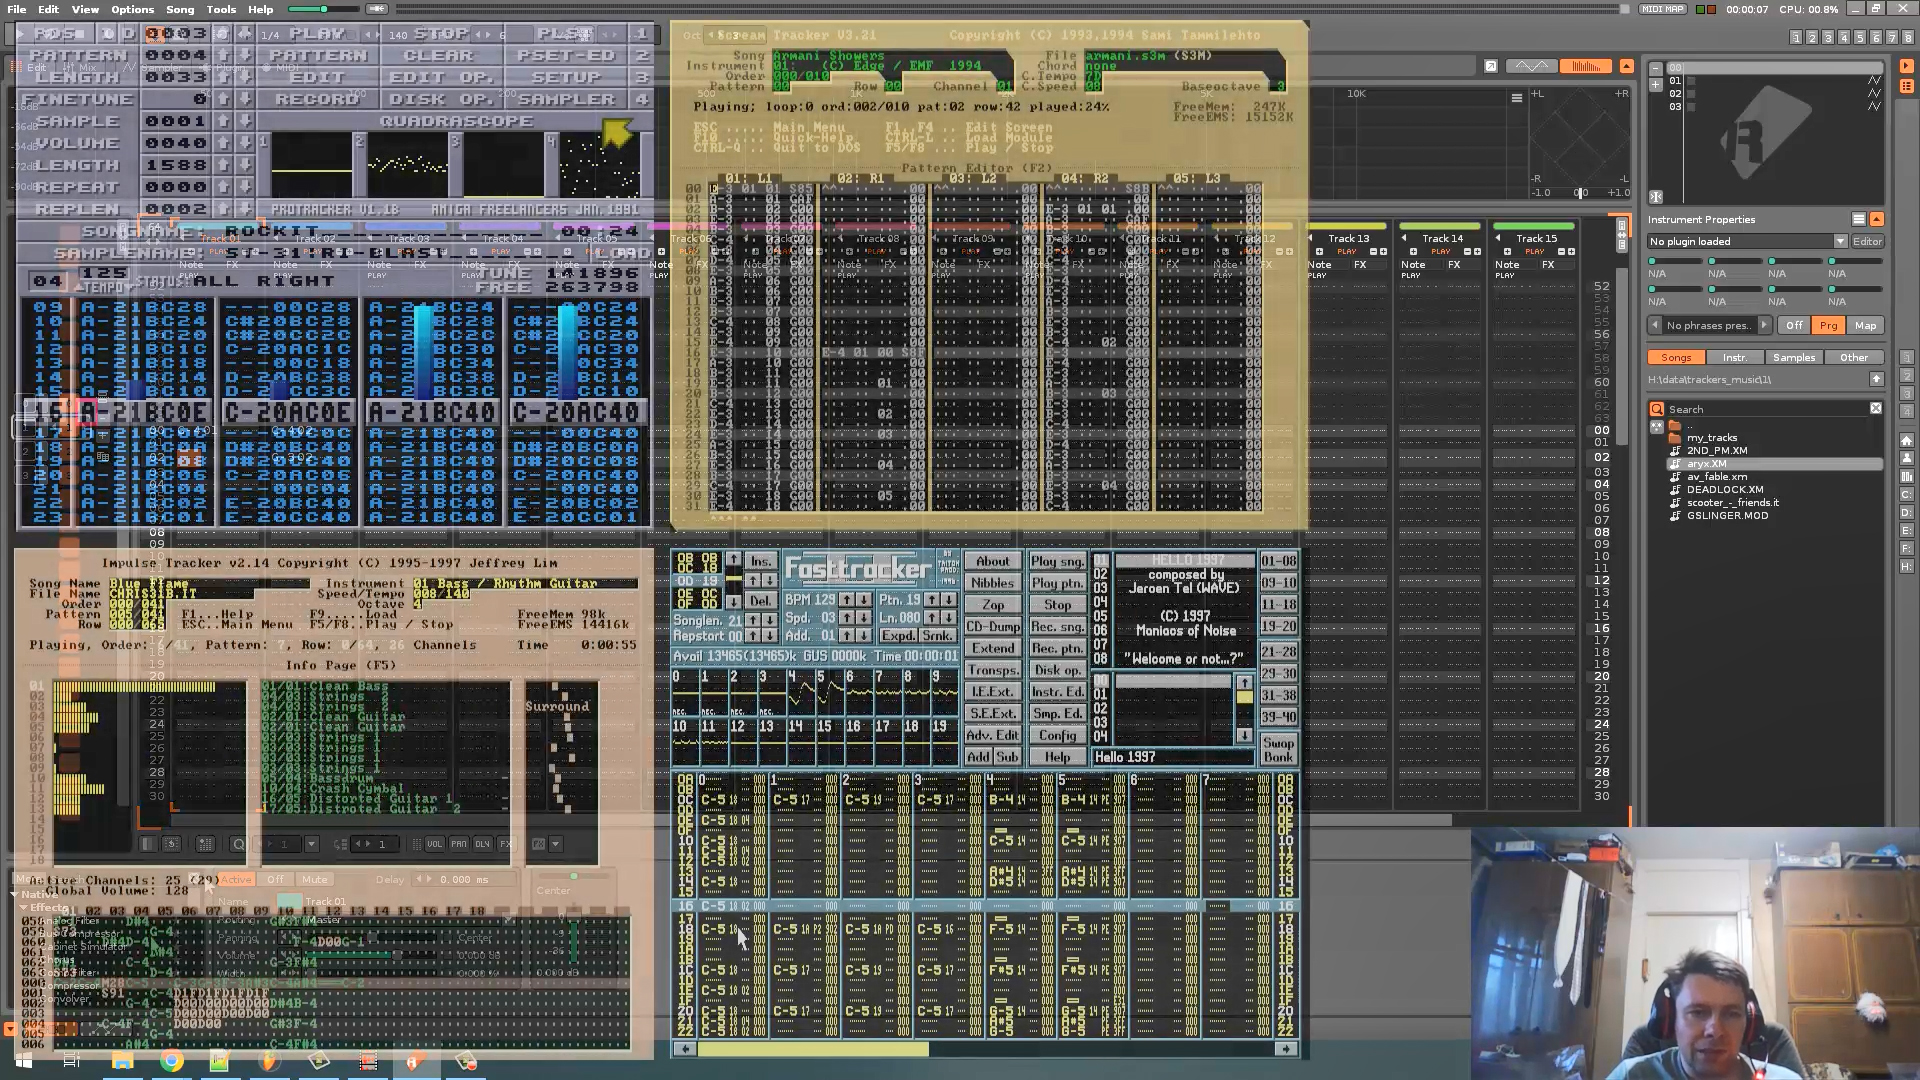Open Instrument Properties options menu icon

click(1858, 219)
